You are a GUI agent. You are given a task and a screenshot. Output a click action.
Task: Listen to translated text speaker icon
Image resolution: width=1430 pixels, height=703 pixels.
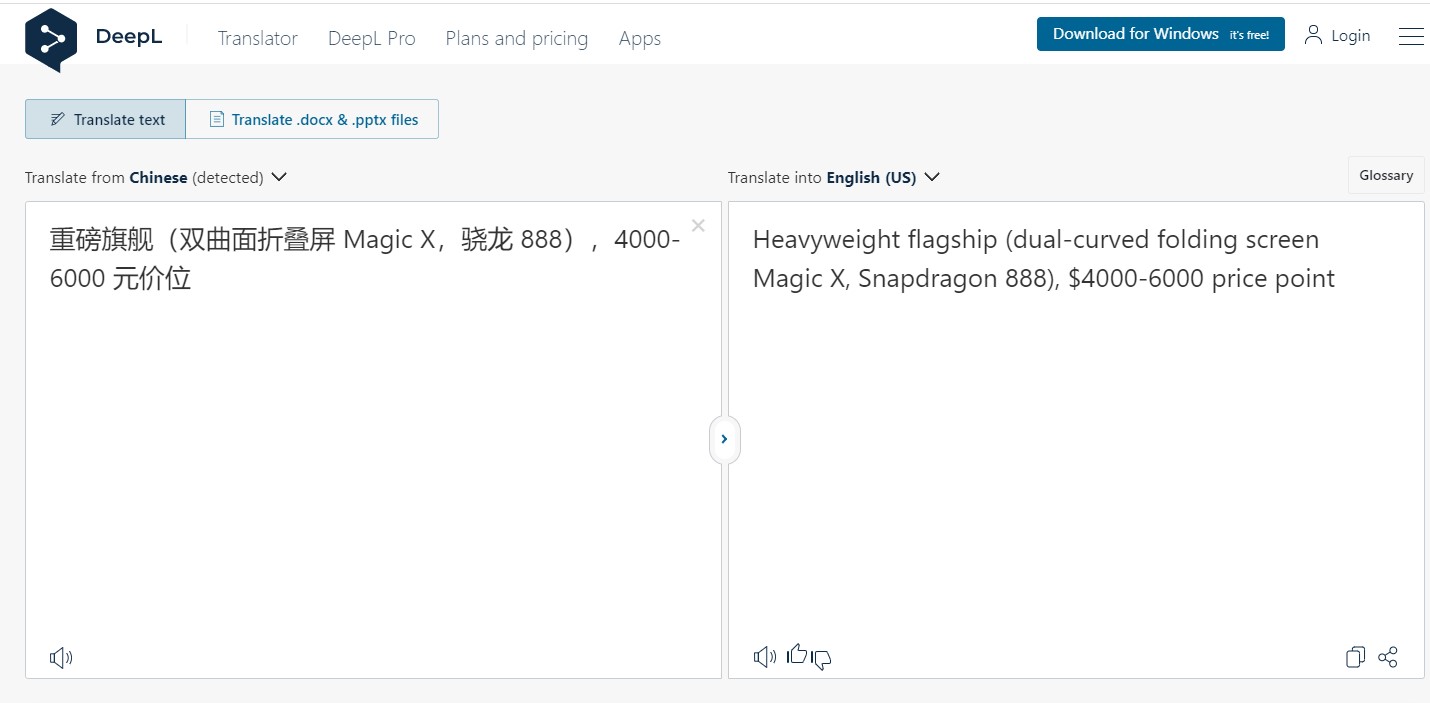[764, 657]
